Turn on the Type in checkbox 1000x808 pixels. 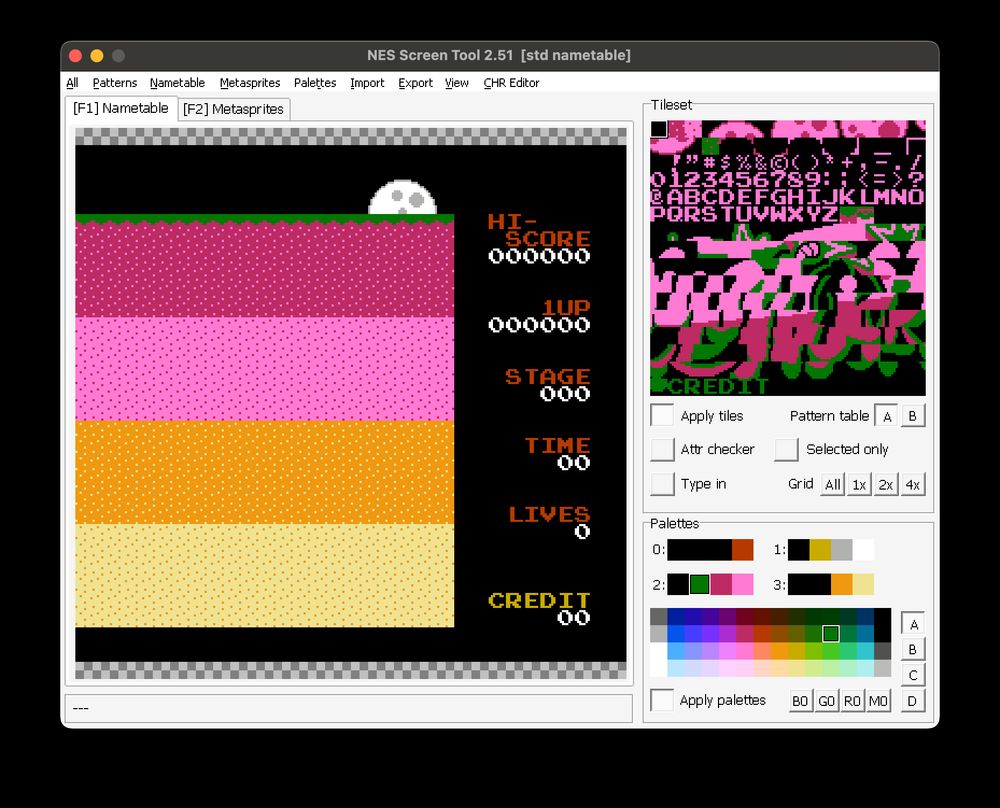(662, 483)
